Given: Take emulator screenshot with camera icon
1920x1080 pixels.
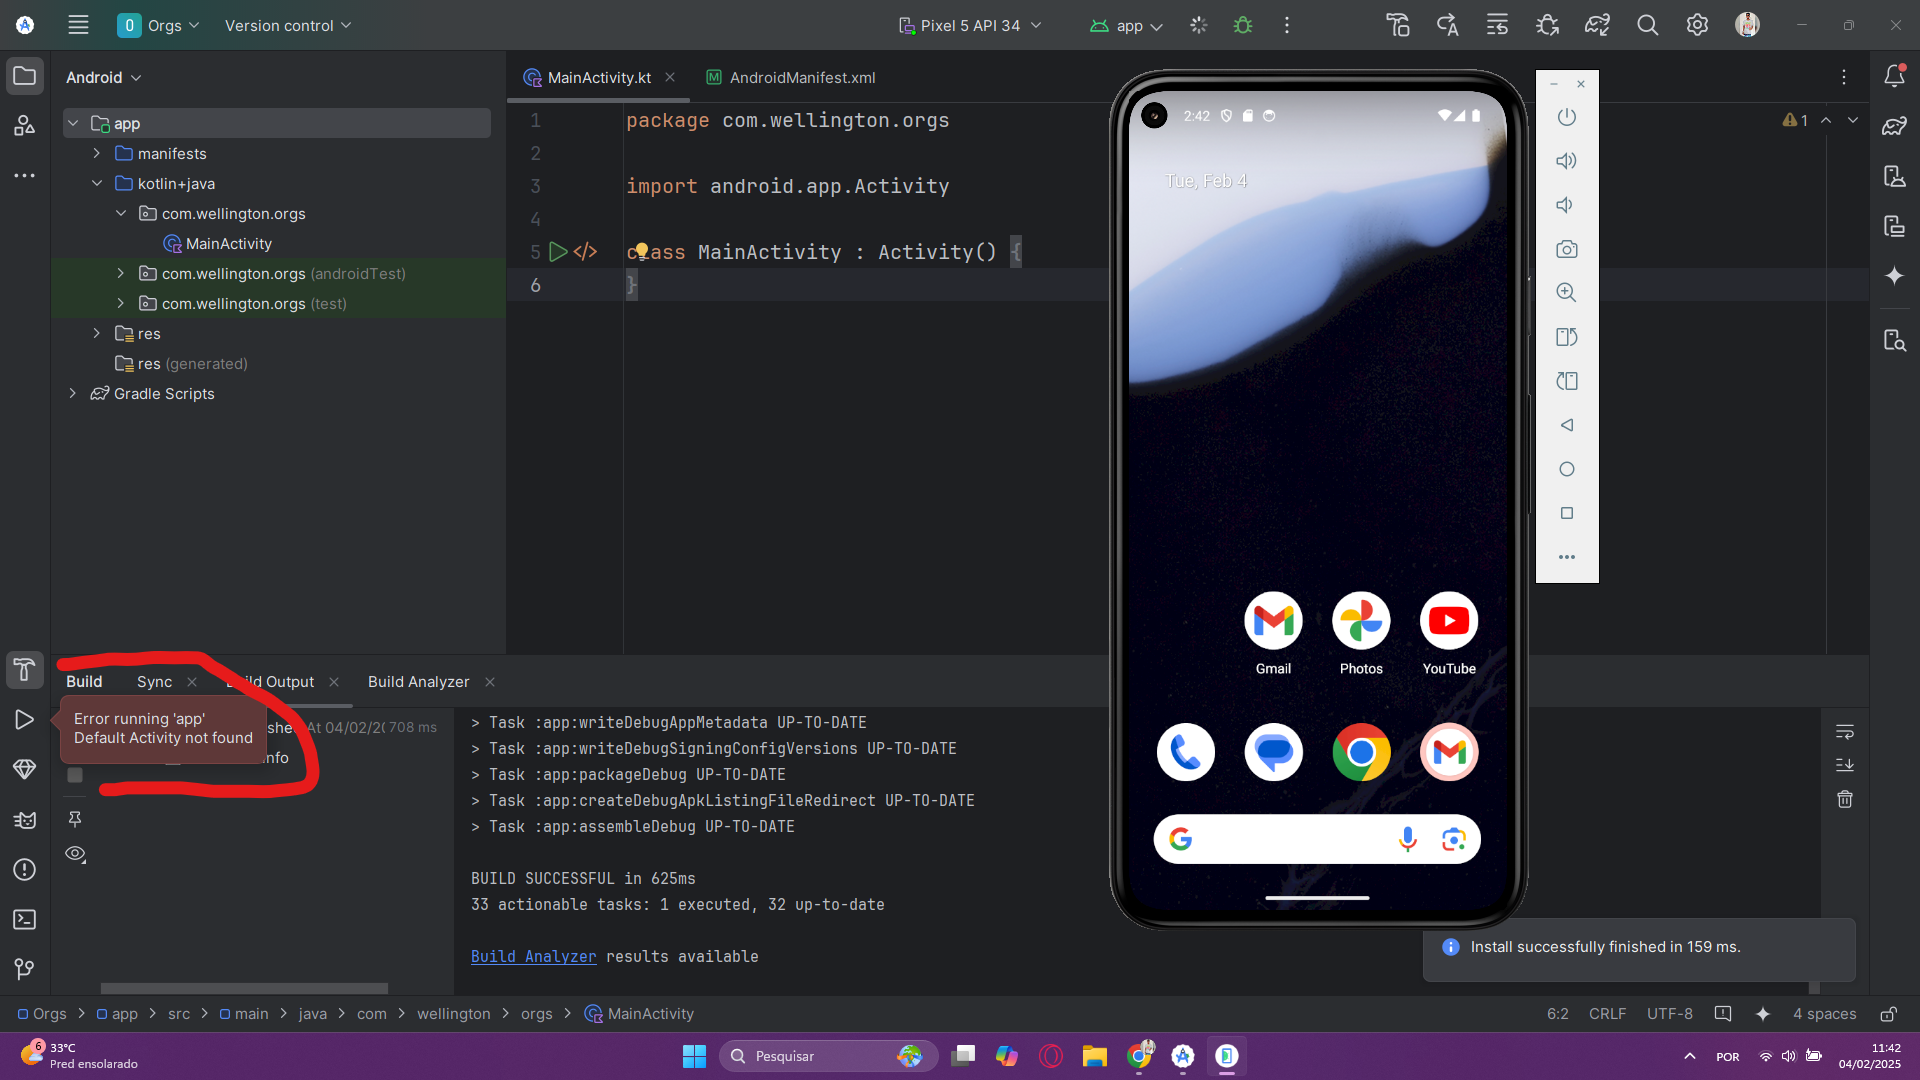Looking at the screenshot, I should coord(1567,249).
